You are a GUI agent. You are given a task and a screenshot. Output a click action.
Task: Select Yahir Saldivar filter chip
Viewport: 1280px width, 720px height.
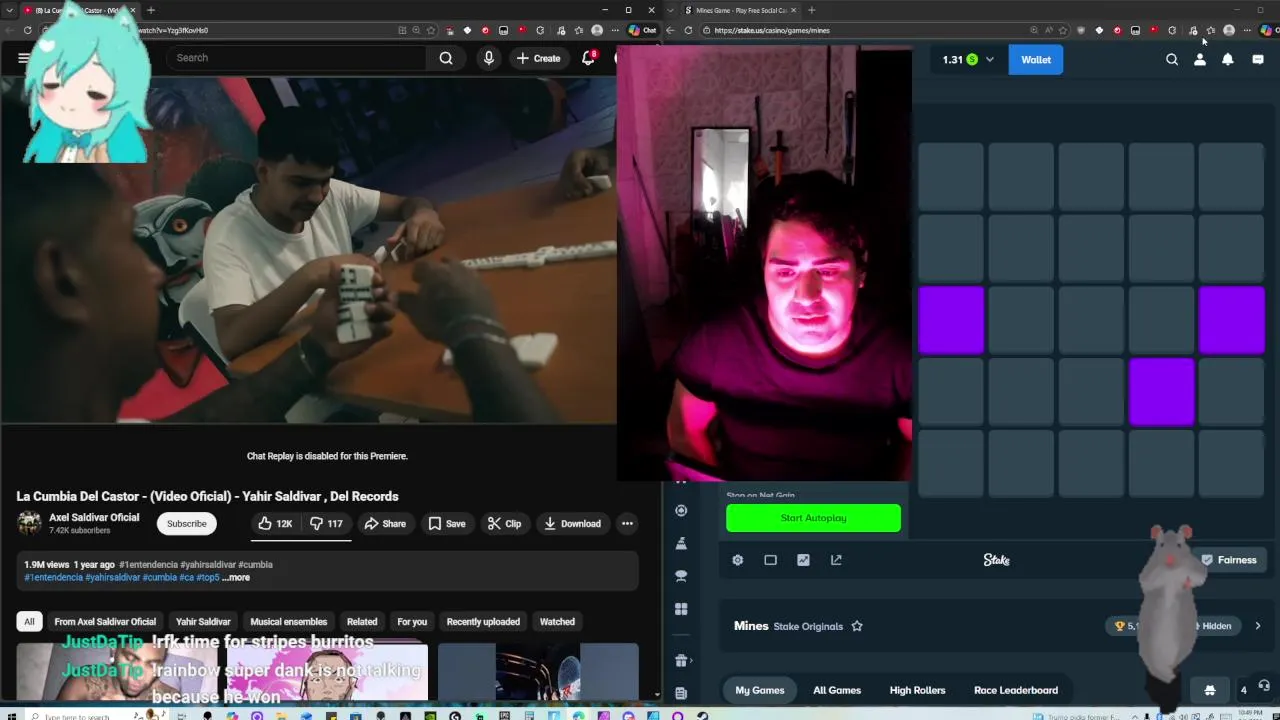click(x=203, y=622)
